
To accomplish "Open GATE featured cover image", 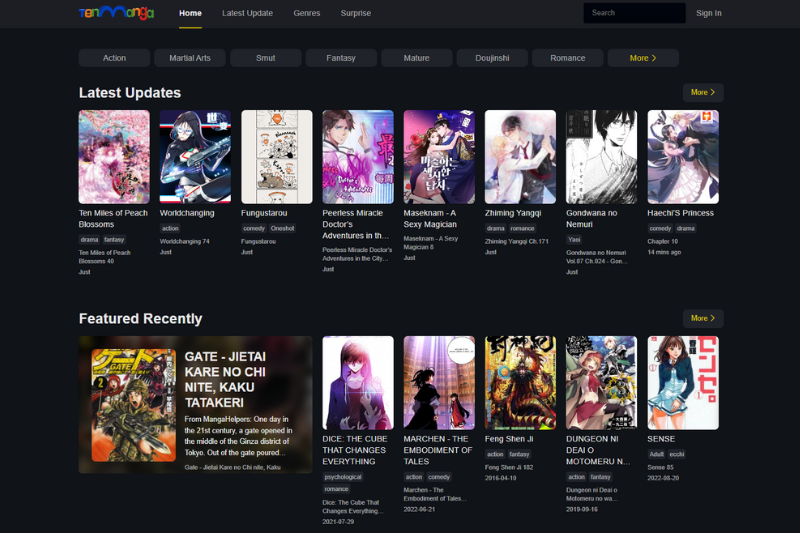I will click(134, 405).
